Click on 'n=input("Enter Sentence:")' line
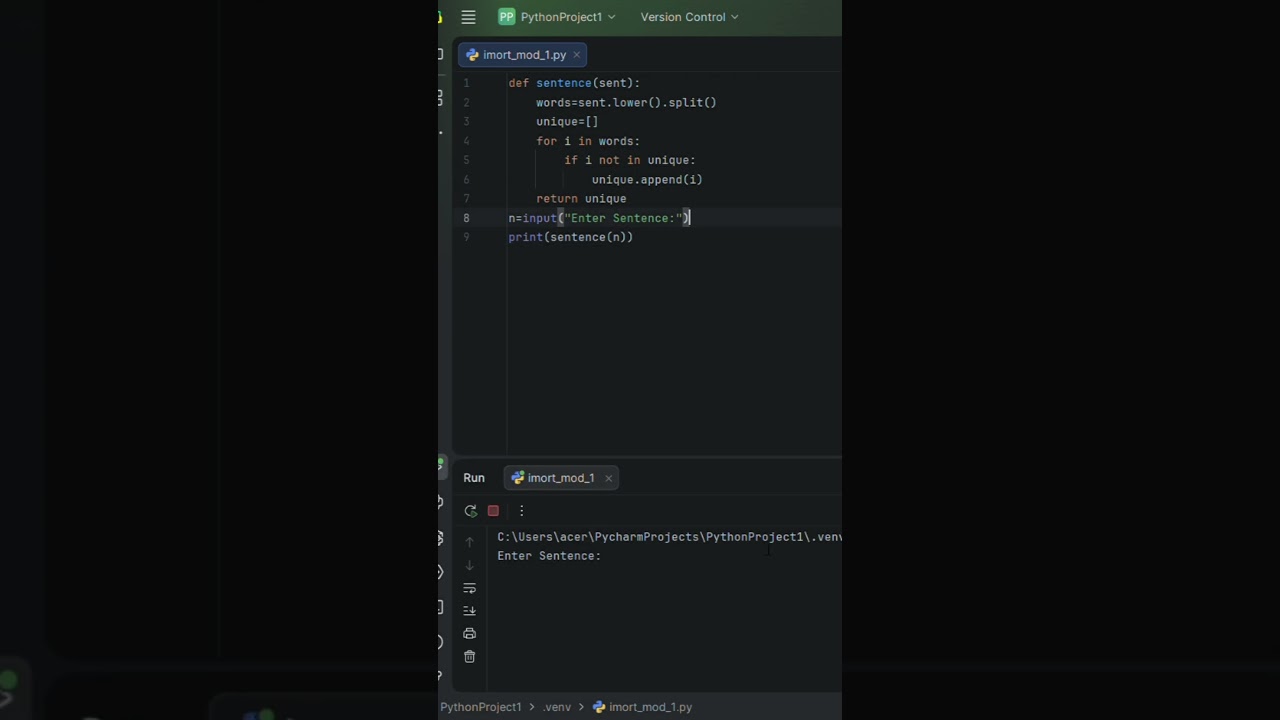Screen dimensions: 1280x720 [x=599, y=218]
